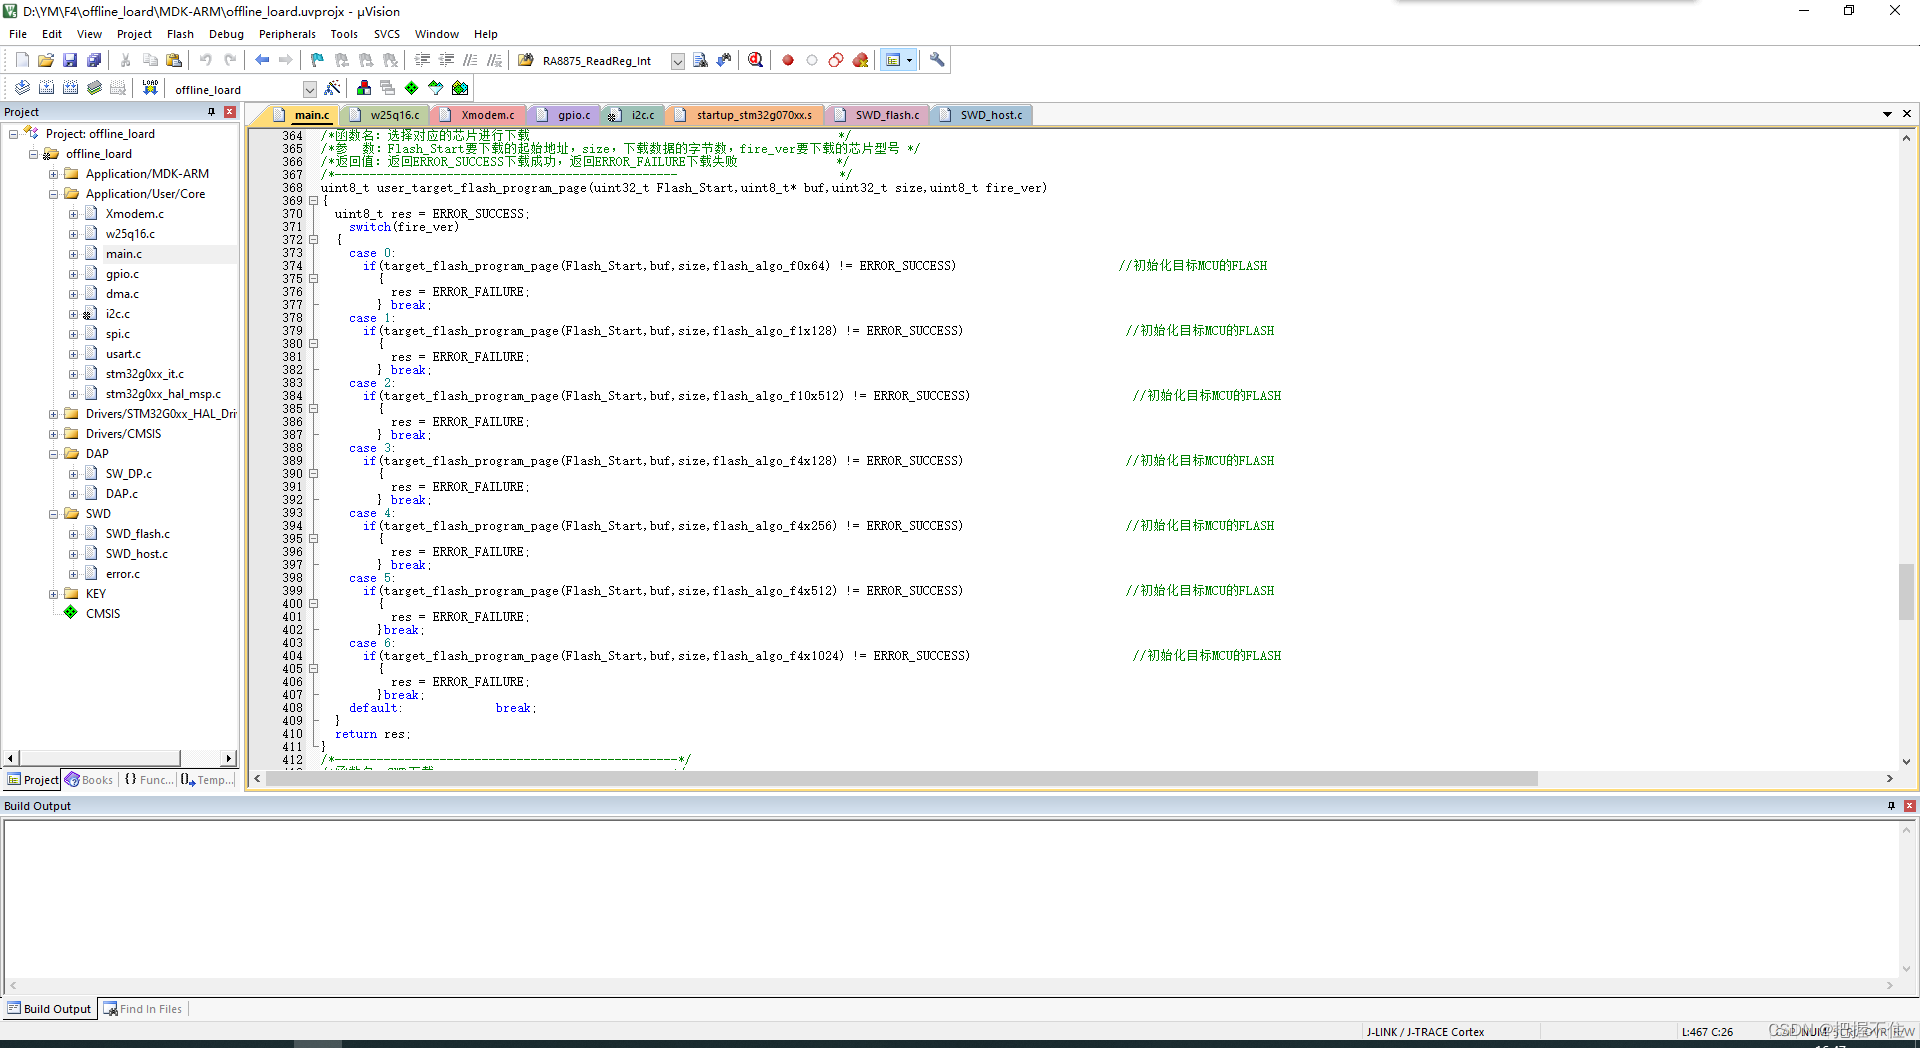Screen dimensions: 1920x1048
Task: Select gpio.c in project tree
Action: point(122,274)
